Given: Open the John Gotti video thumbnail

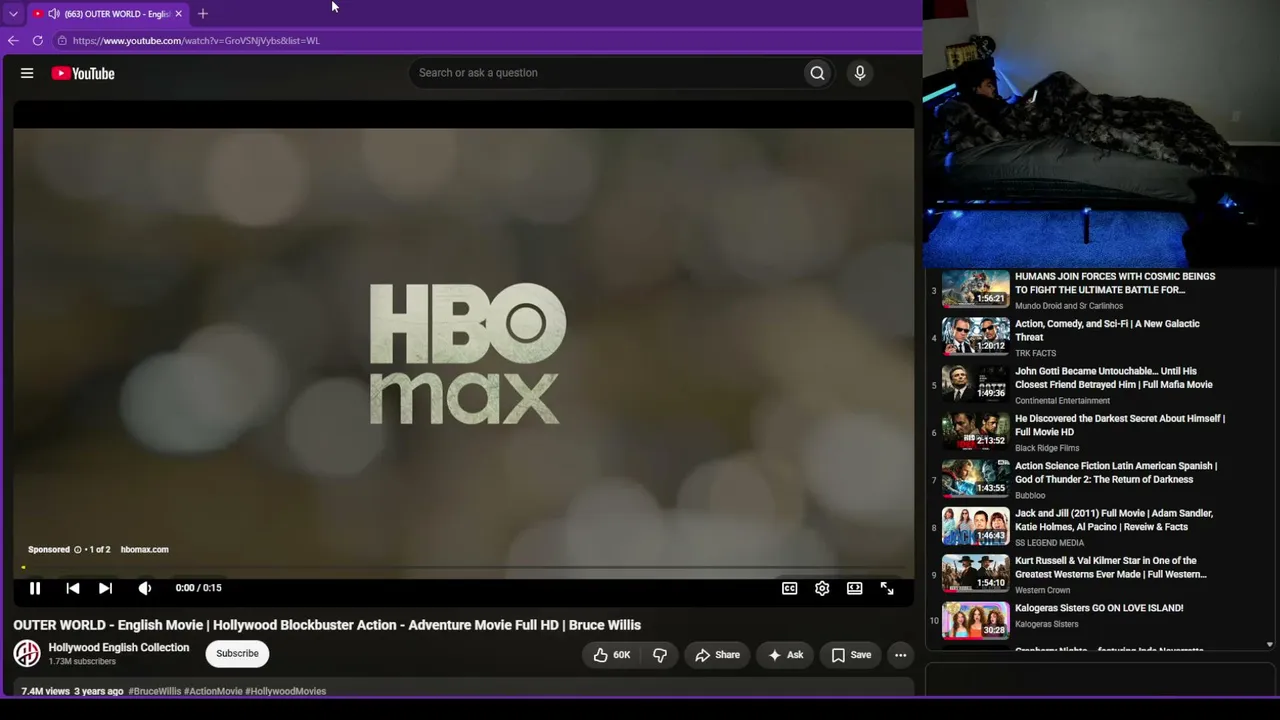Looking at the screenshot, I should [x=976, y=385].
